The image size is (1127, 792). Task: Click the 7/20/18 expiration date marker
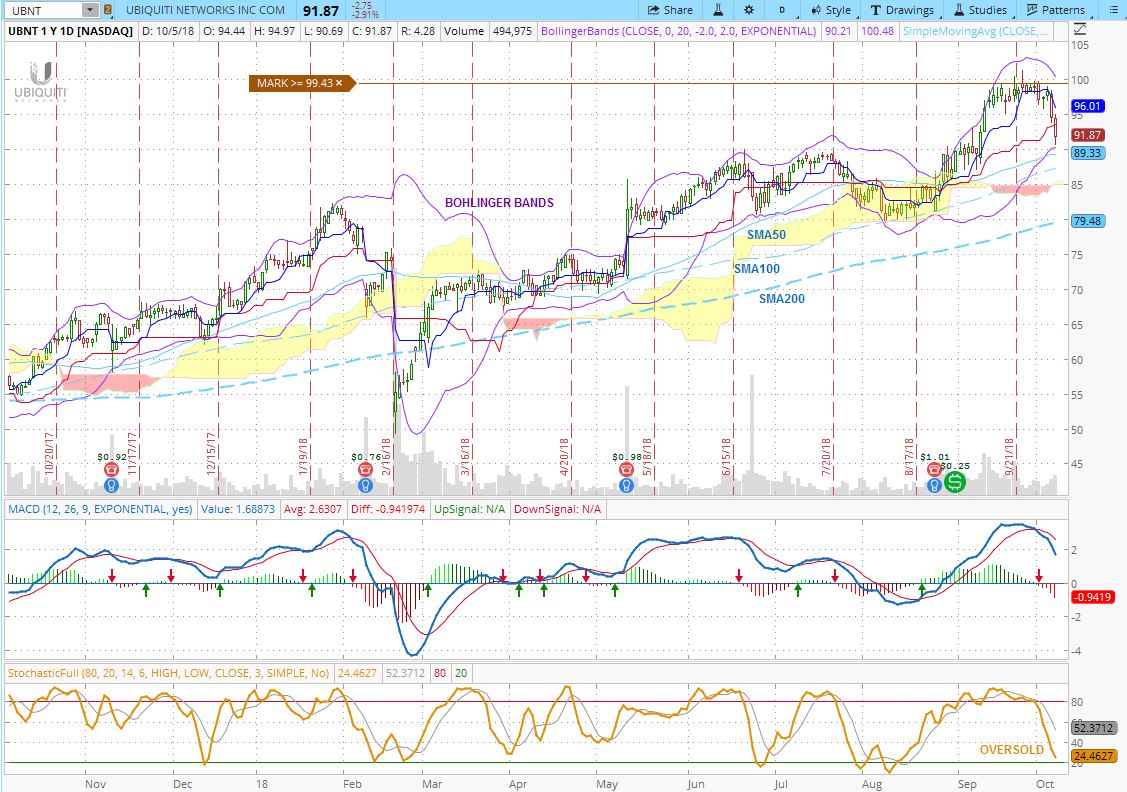[826, 457]
